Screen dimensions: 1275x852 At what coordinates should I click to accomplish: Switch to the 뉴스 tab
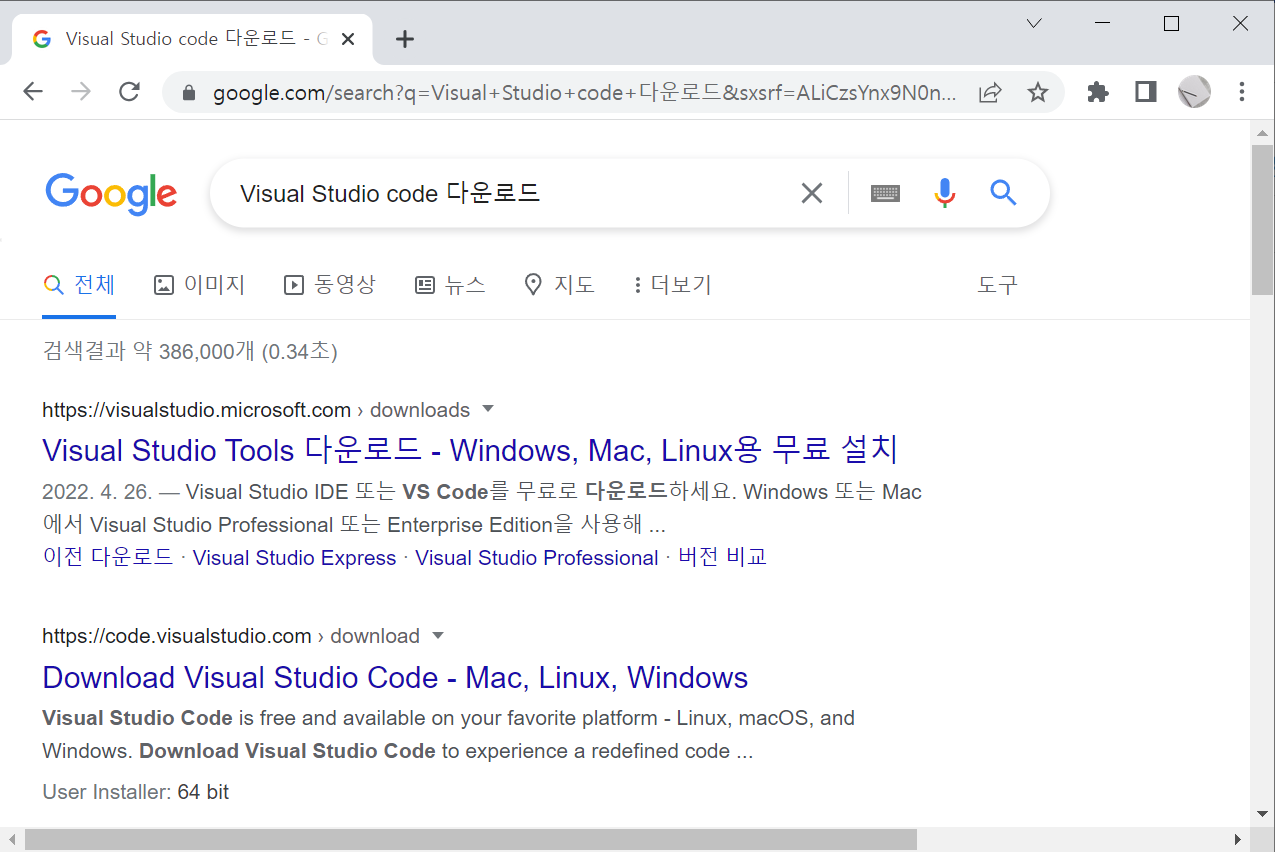tap(450, 285)
